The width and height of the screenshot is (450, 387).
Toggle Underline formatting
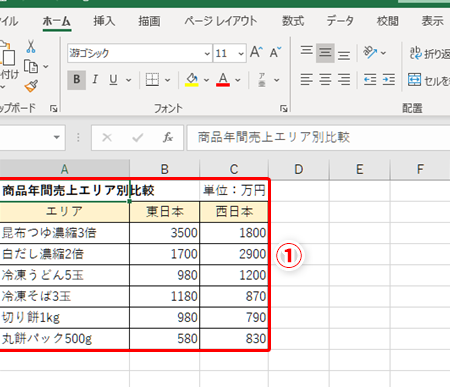click(113, 80)
